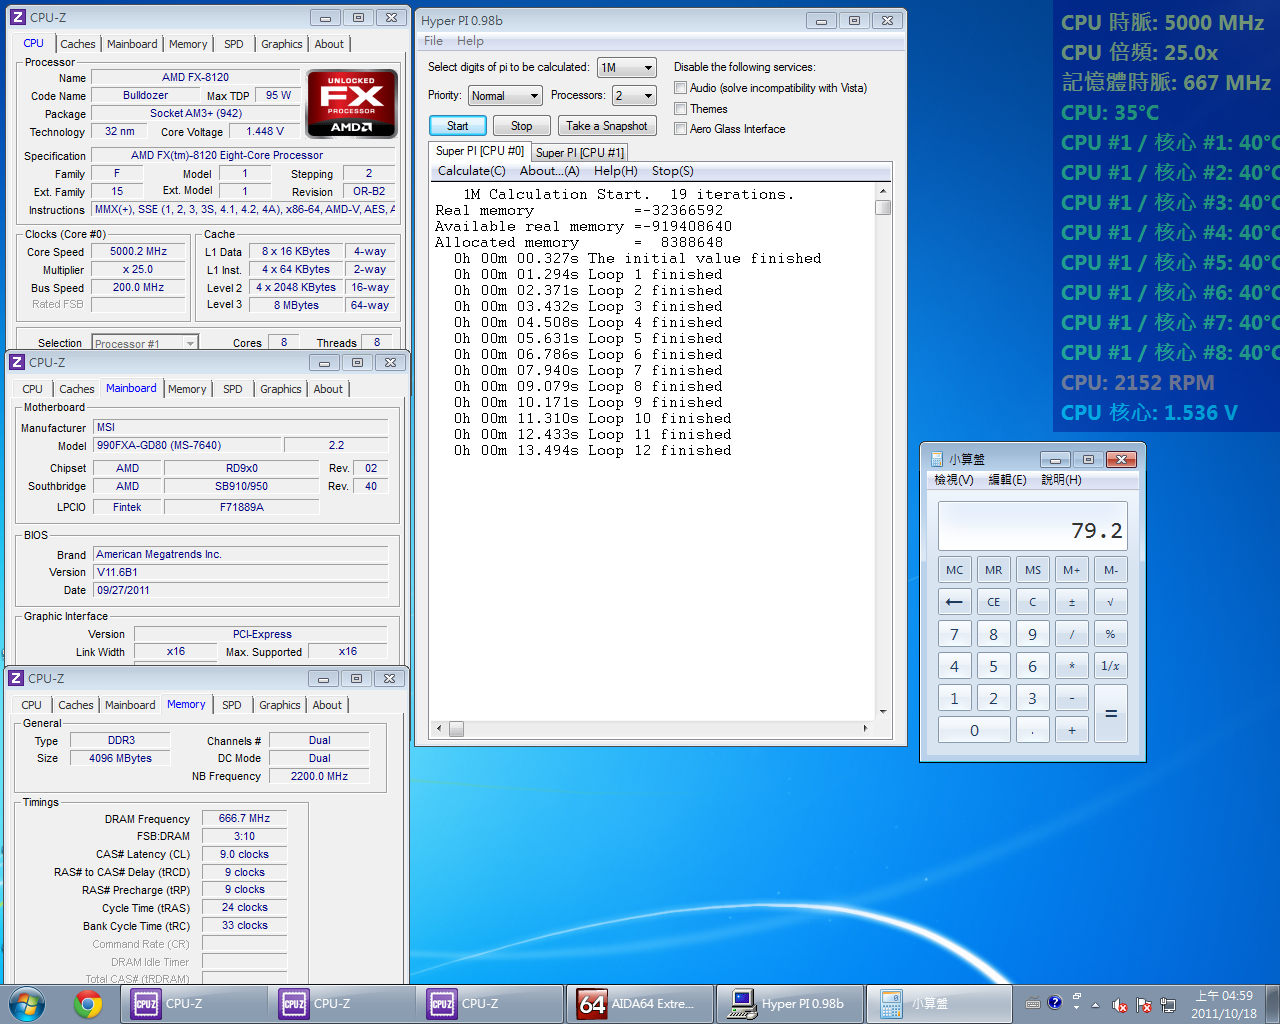Click the Super PI scroll down arrow

coord(882,712)
